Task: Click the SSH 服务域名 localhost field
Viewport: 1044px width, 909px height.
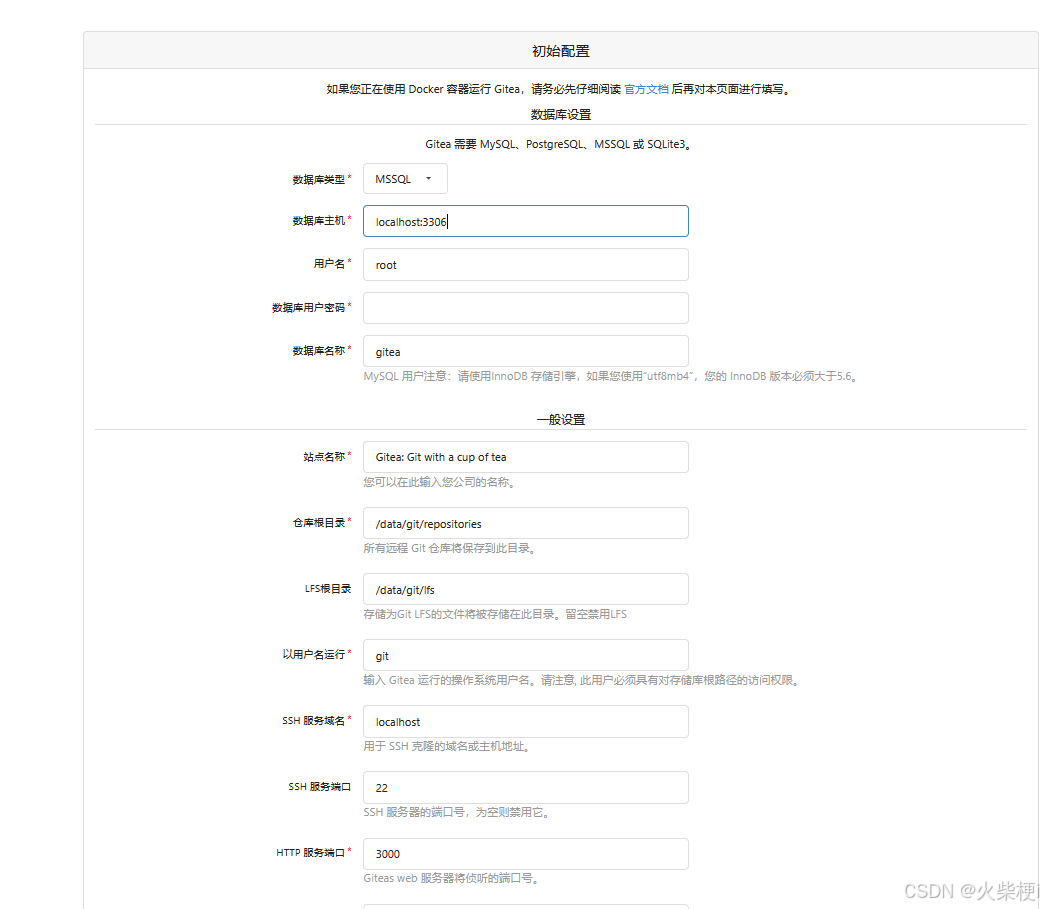Action: click(x=525, y=722)
